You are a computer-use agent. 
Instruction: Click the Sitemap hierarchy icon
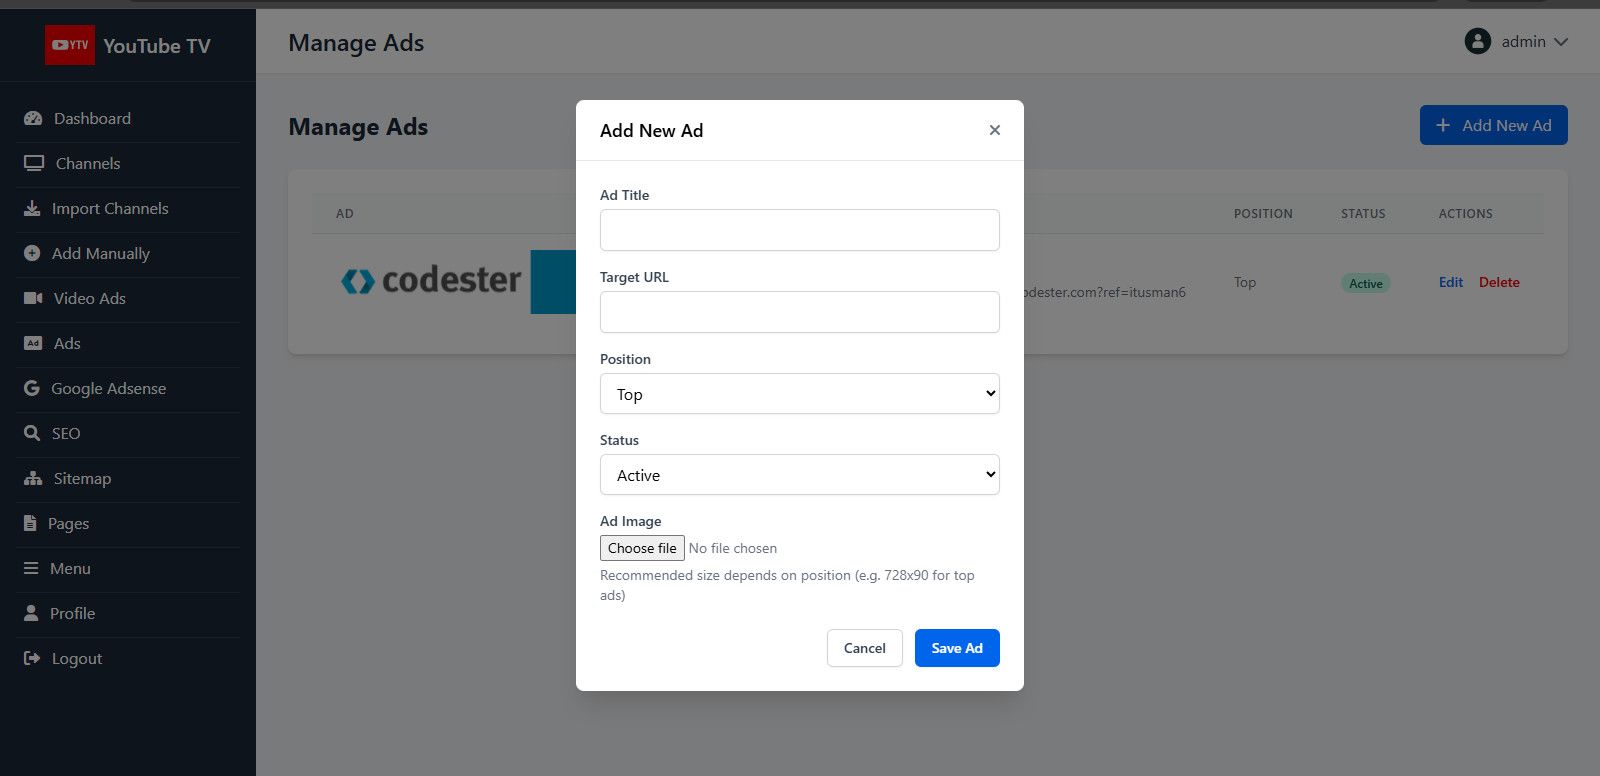pos(33,478)
